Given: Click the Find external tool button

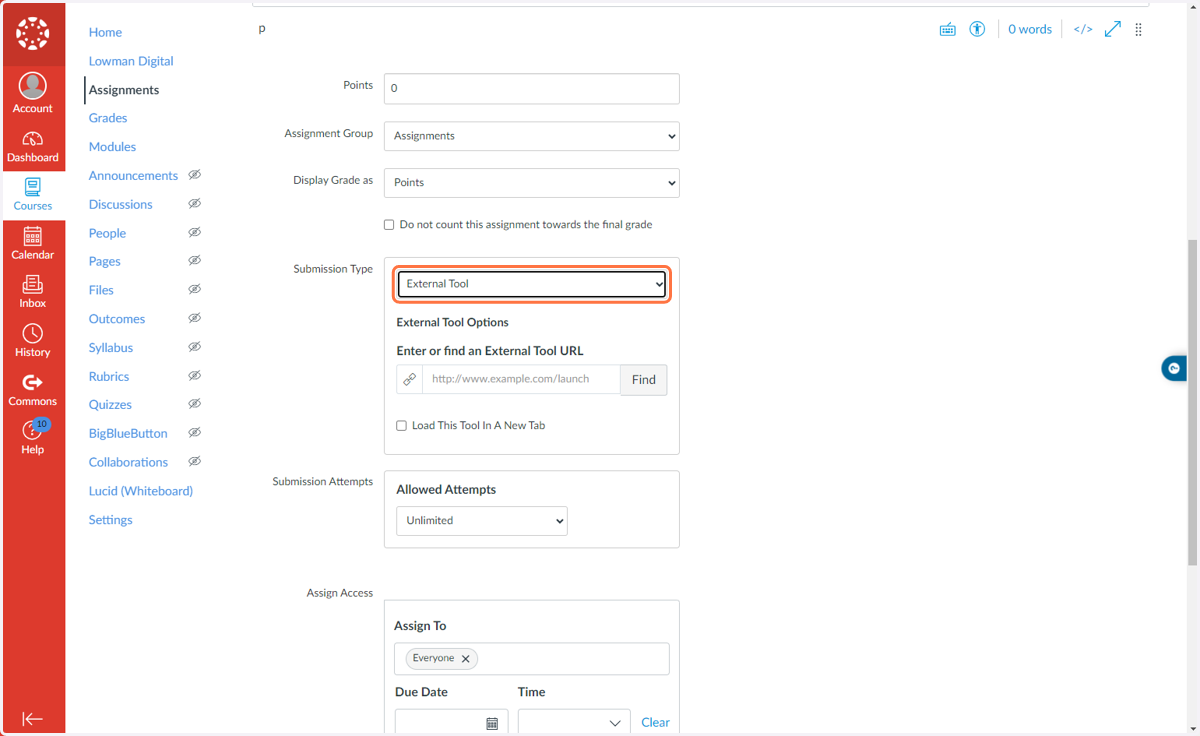Looking at the screenshot, I should click(x=644, y=380).
